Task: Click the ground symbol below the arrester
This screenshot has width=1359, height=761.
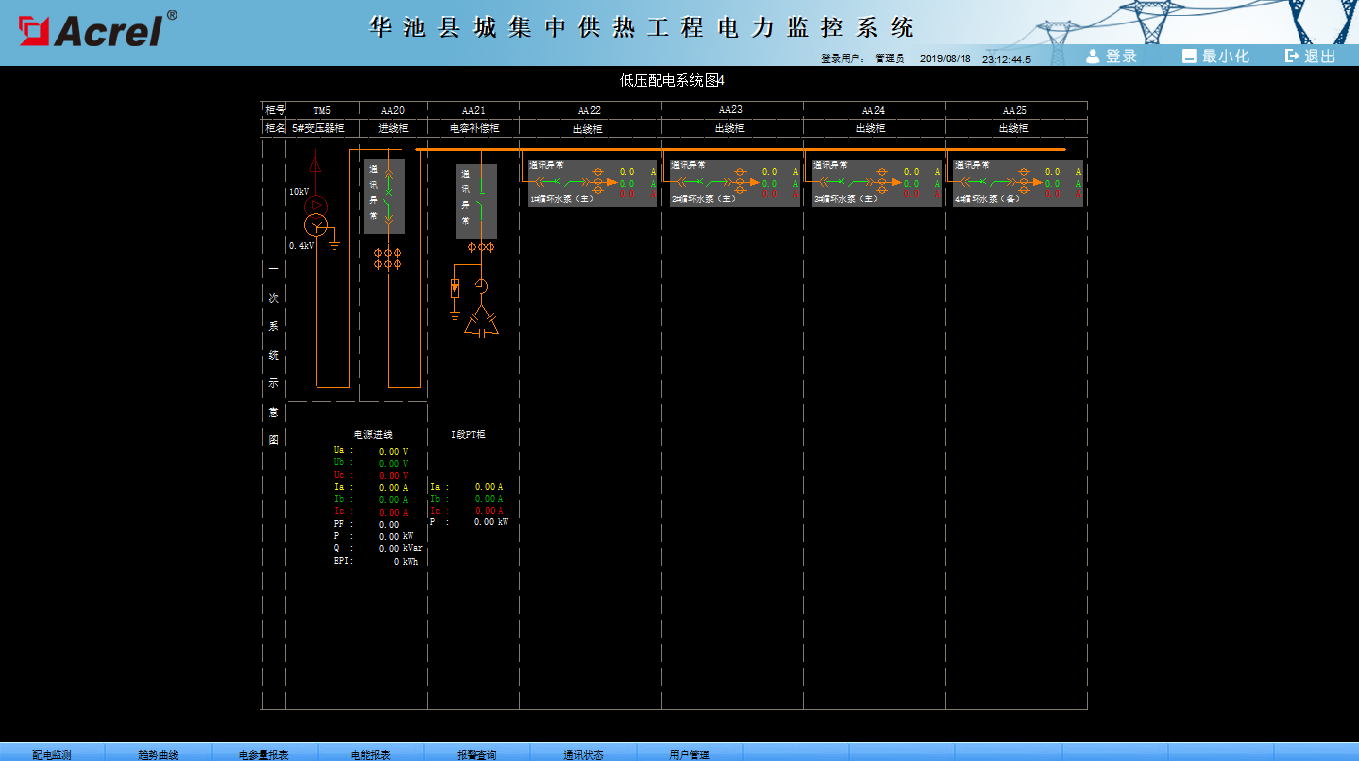Action: (x=455, y=314)
